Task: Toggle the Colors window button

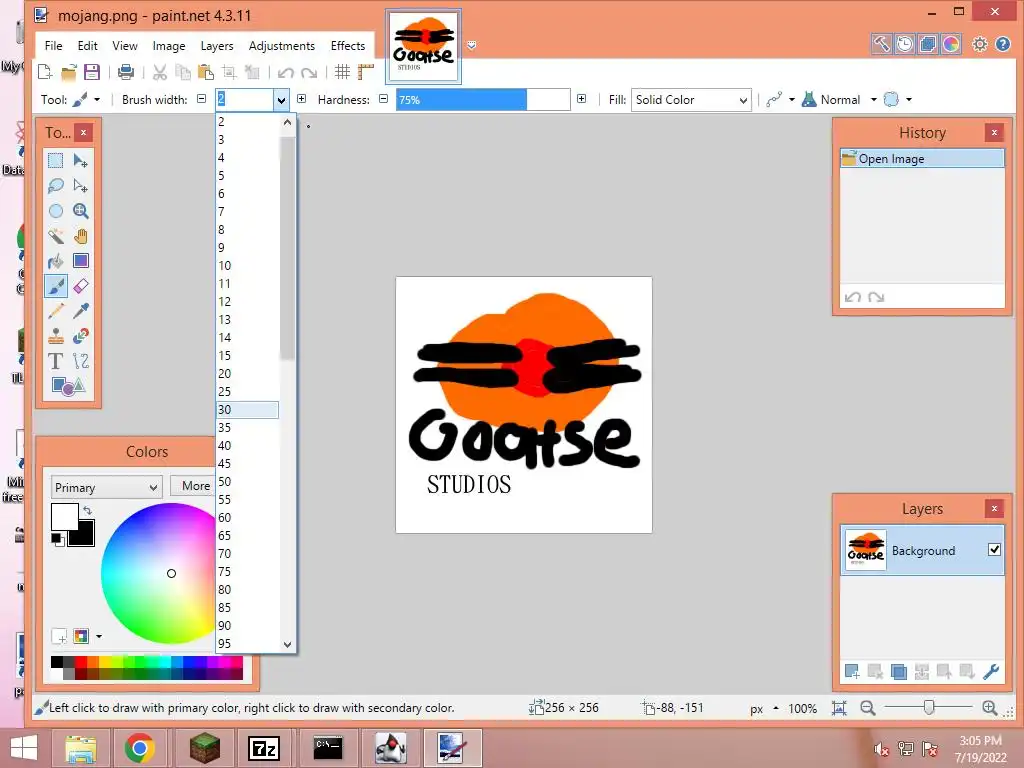Action: 951,44
